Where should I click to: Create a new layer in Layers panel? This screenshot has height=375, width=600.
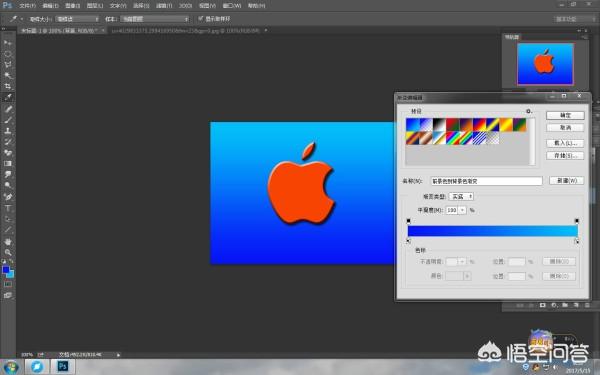point(576,305)
